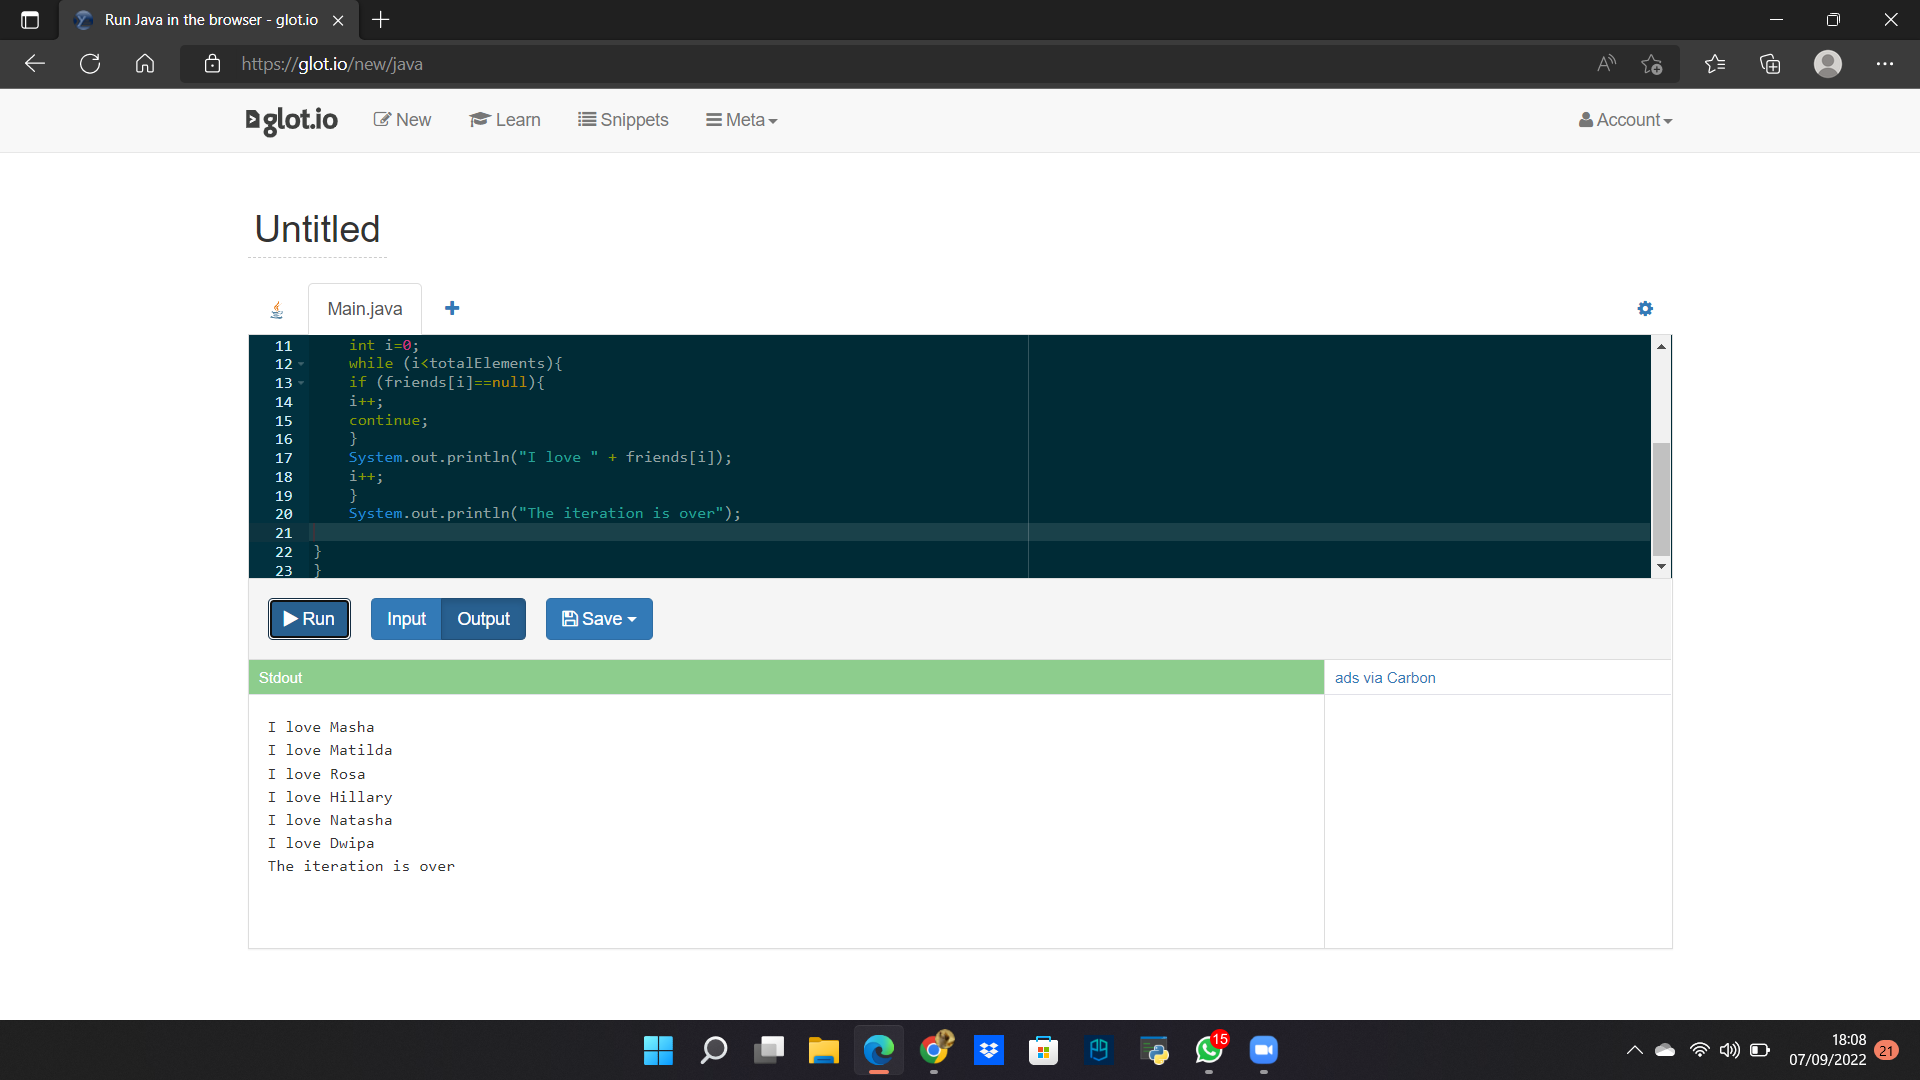The width and height of the screenshot is (1920, 1080).
Task: Open the Meta dropdown menu
Action: [741, 119]
